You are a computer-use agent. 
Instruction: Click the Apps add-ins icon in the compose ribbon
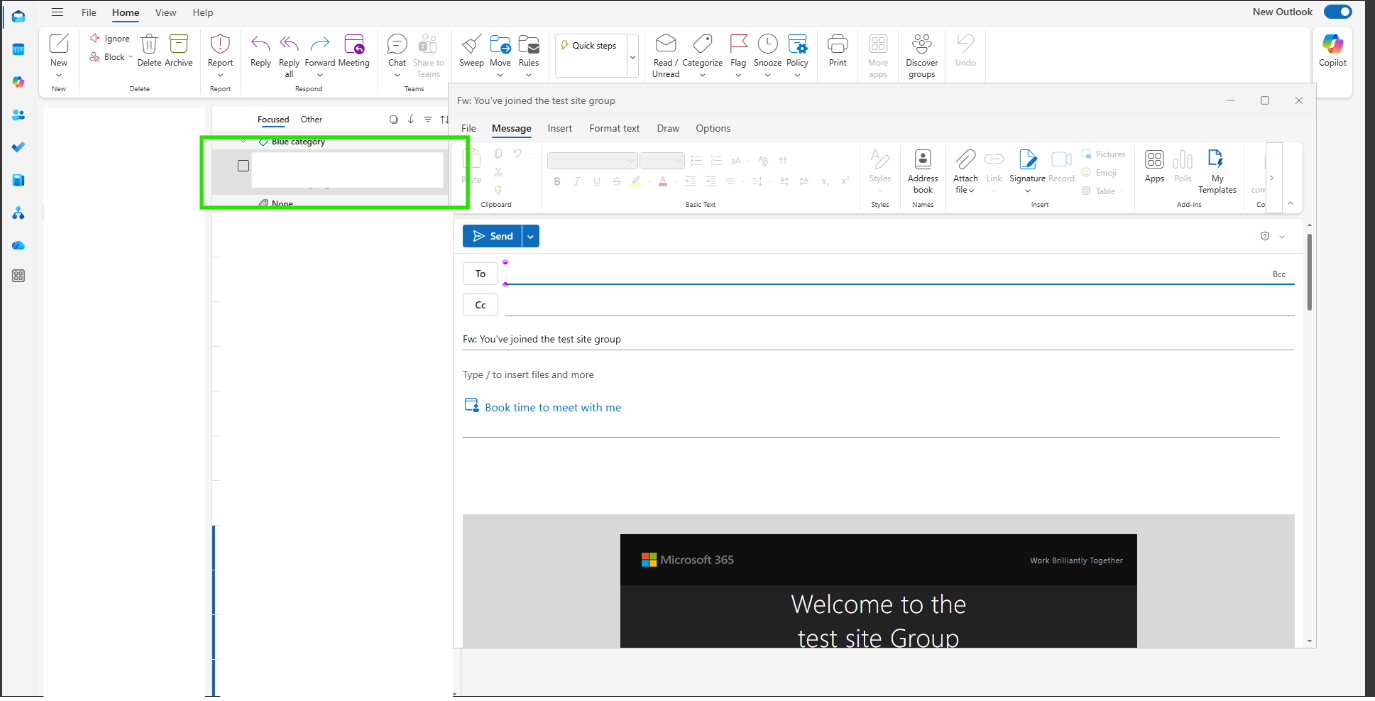tap(1155, 166)
